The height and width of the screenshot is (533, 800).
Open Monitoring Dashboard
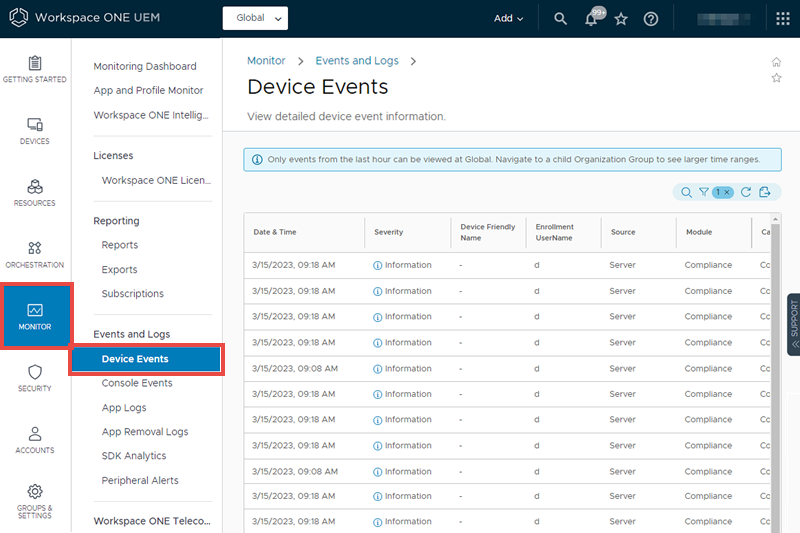[145, 66]
